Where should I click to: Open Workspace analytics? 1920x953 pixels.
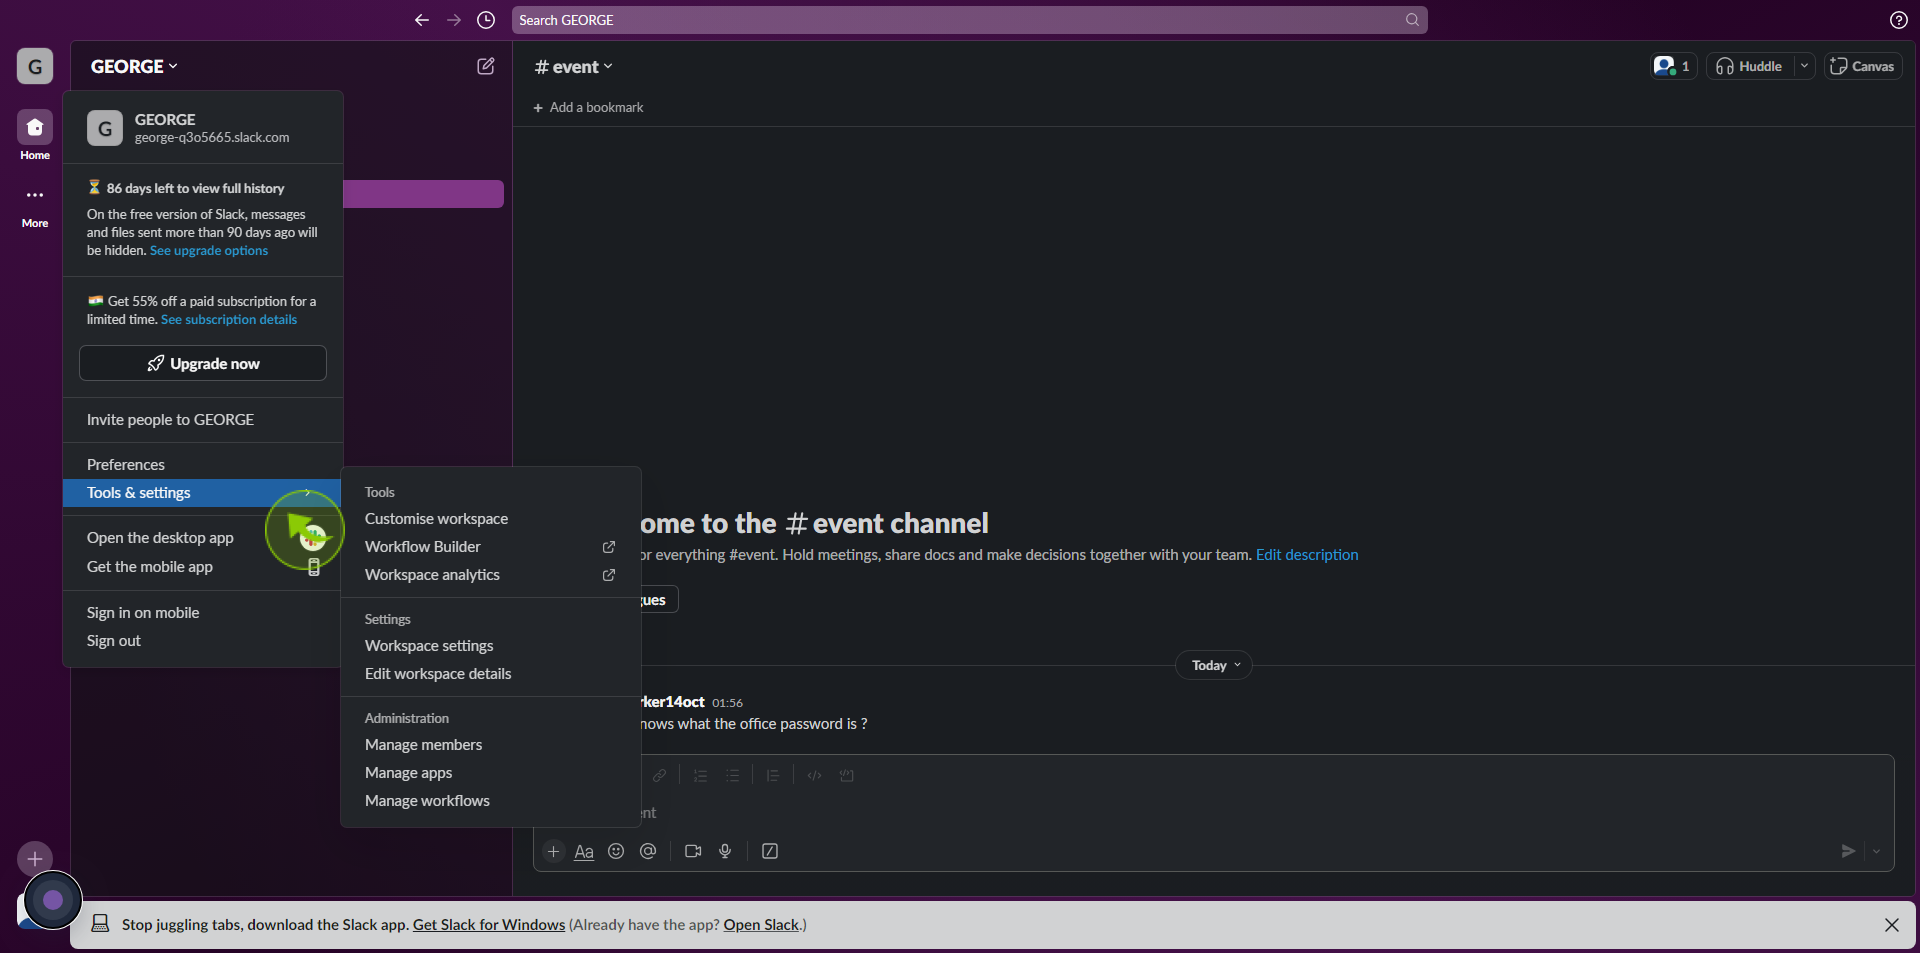[x=490, y=575]
